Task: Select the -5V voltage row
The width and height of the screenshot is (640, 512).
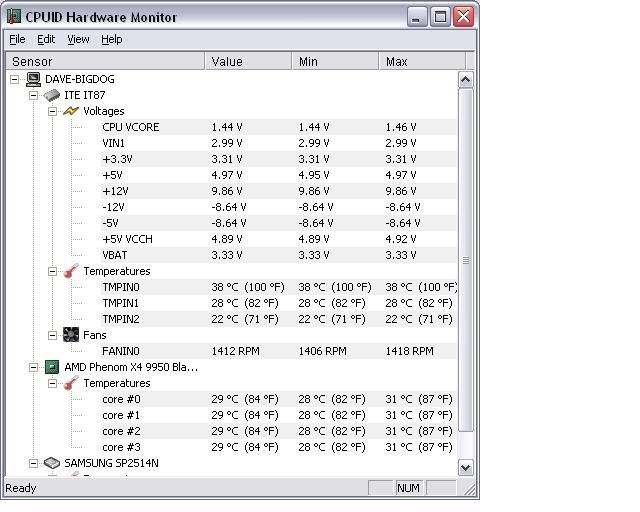Action: point(279,223)
